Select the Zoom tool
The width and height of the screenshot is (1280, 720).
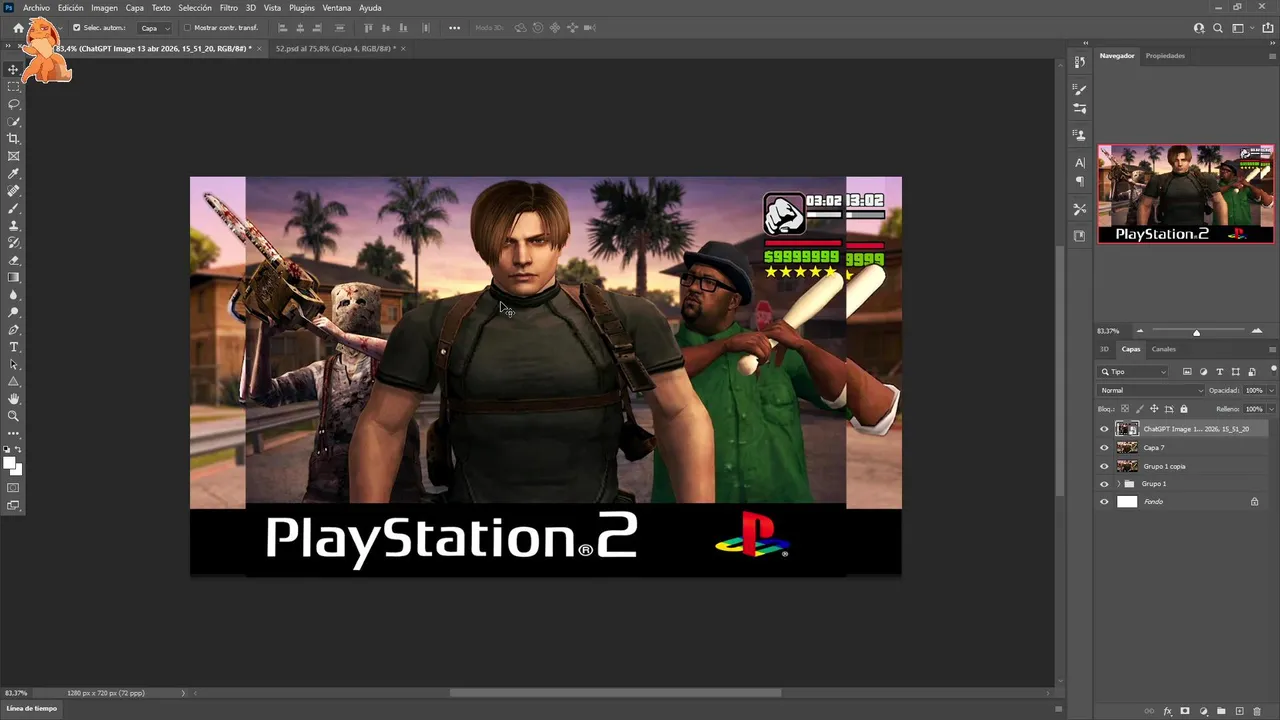point(13,416)
